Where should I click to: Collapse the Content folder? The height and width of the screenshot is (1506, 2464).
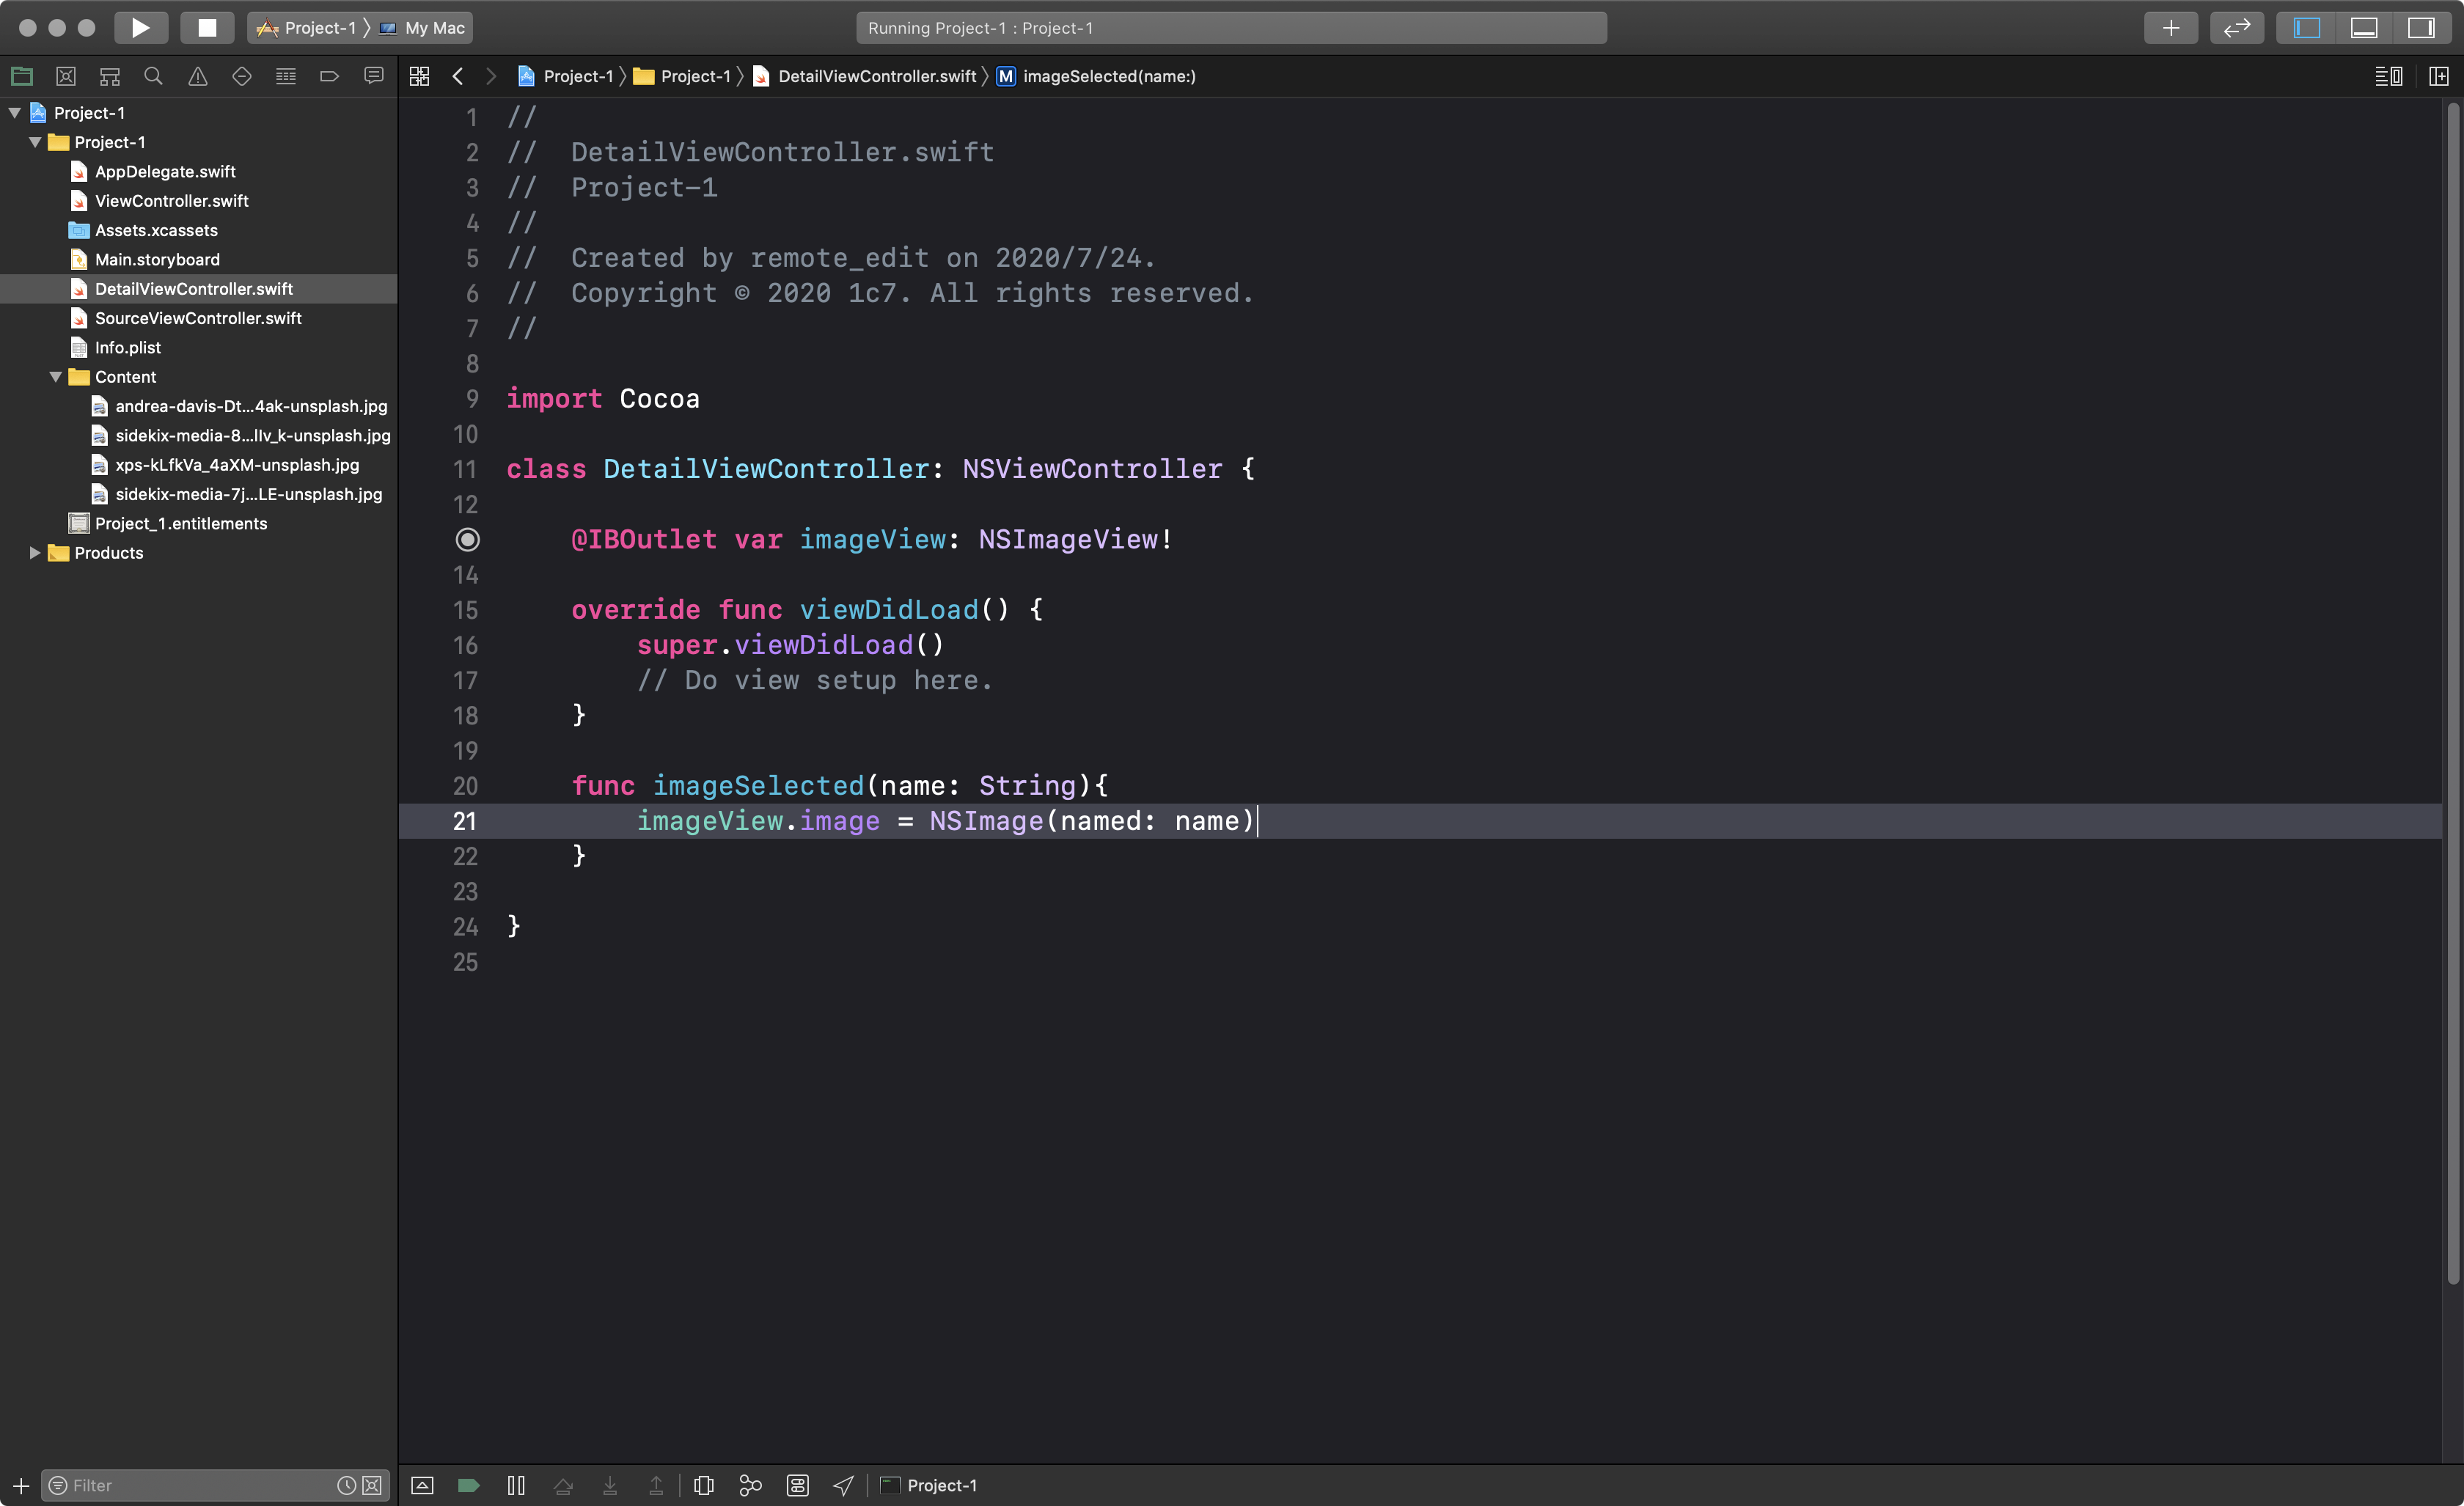point(56,377)
